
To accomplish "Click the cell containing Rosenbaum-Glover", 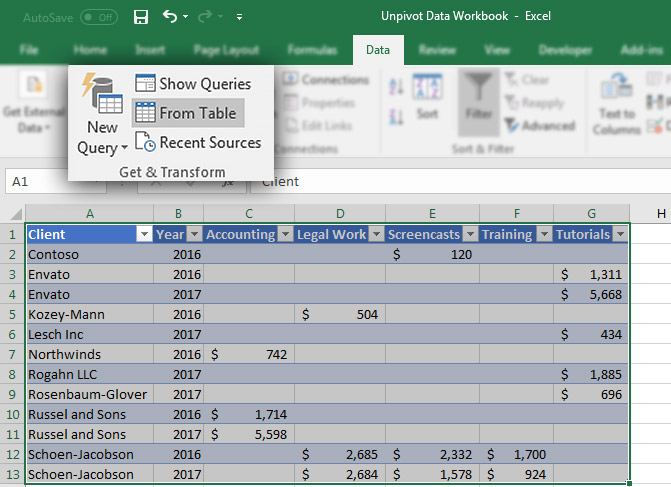I will [x=89, y=395].
